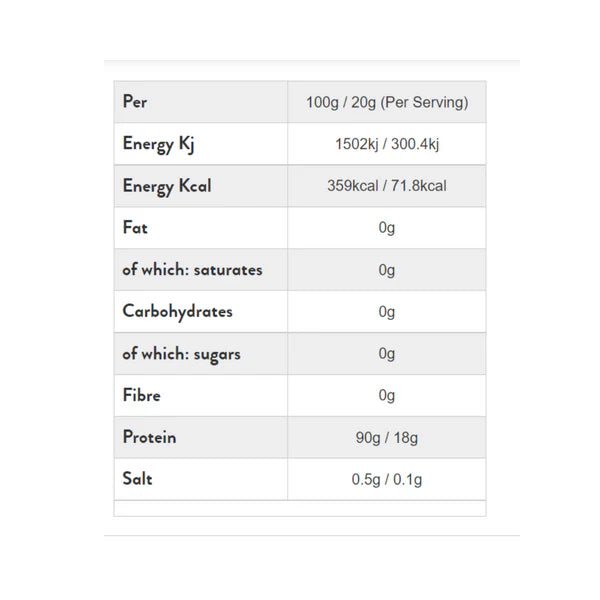Click the 0g value in the Fat row
The width and height of the screenshot is (600, 600).
pos(387,228)
